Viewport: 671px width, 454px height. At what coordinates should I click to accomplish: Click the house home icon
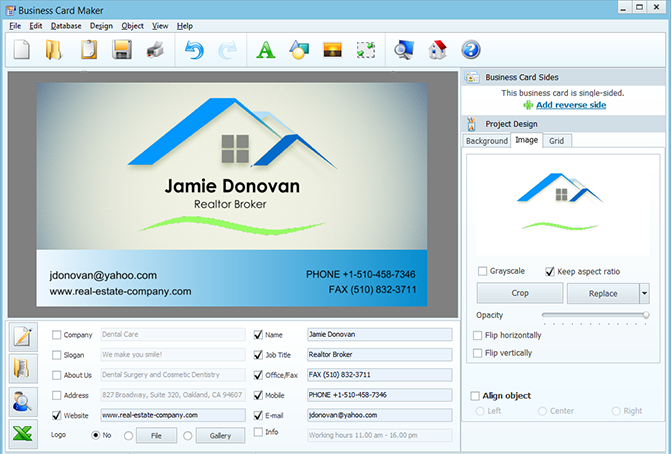437,50
